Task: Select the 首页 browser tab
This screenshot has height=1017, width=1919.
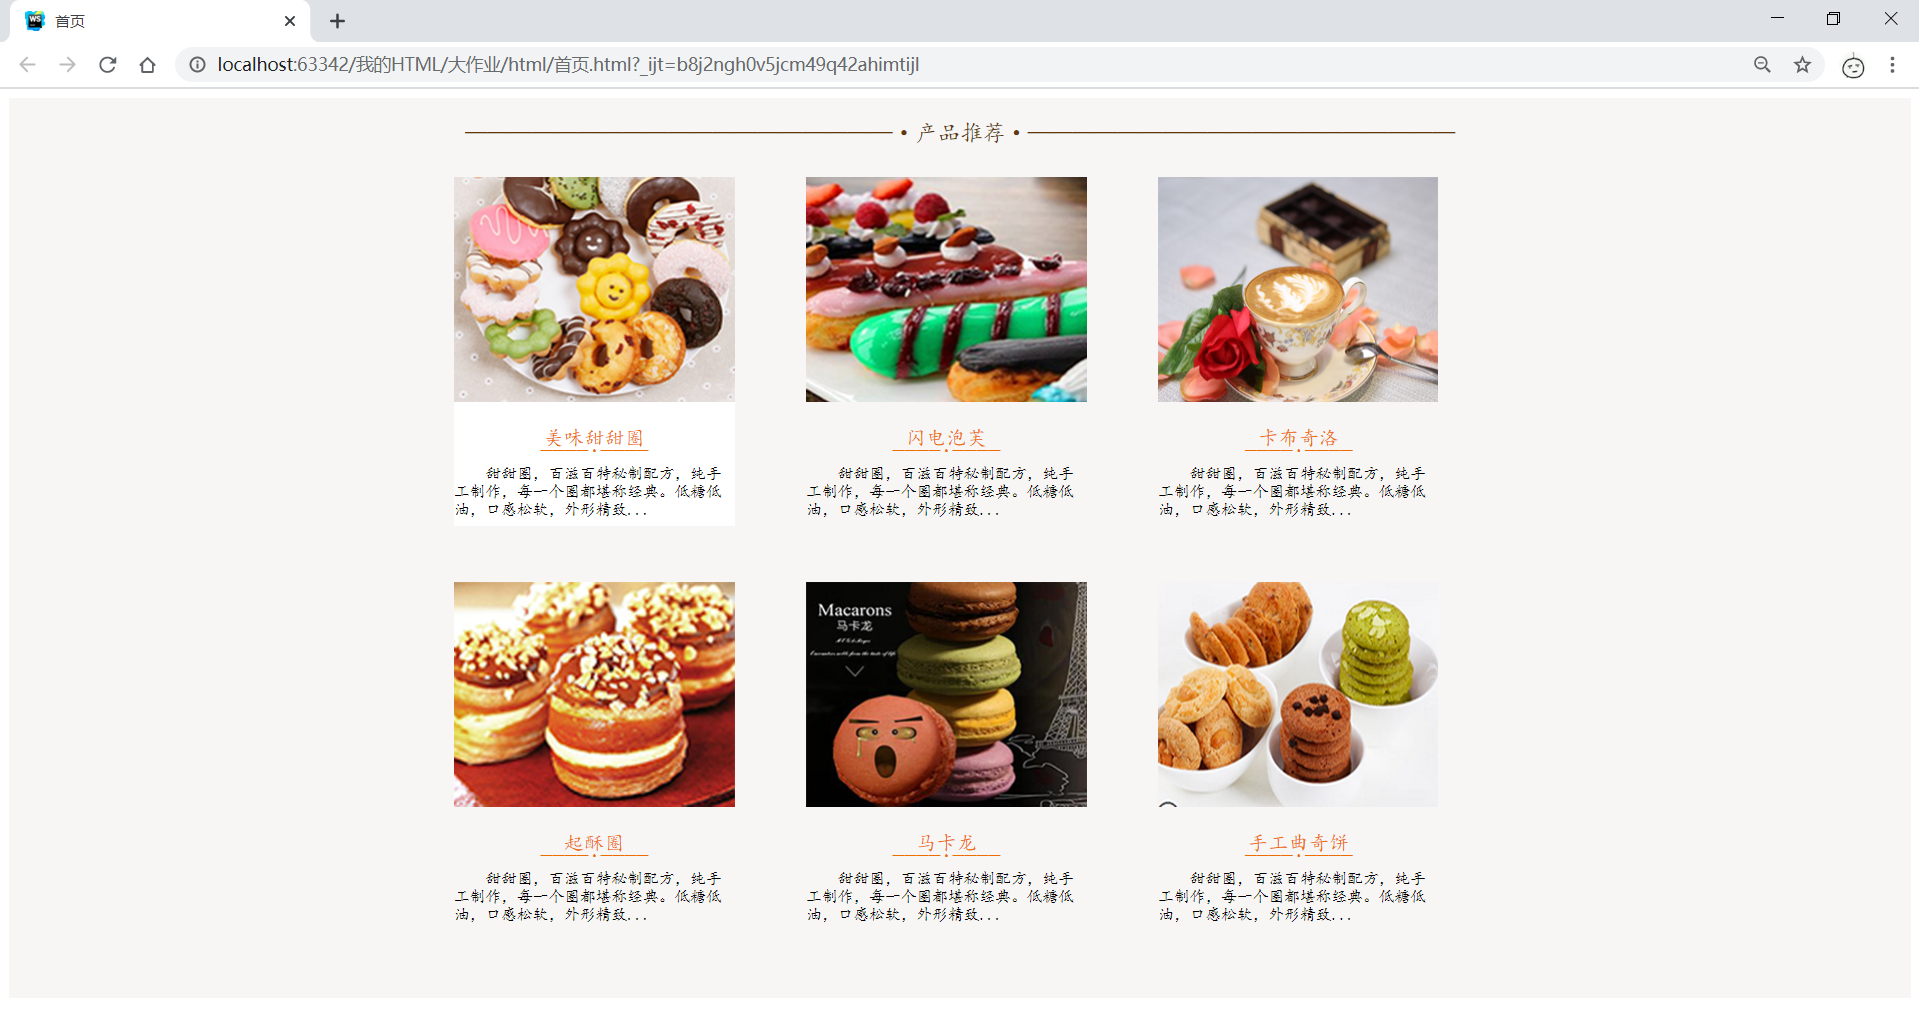Action: coord(160,21)
